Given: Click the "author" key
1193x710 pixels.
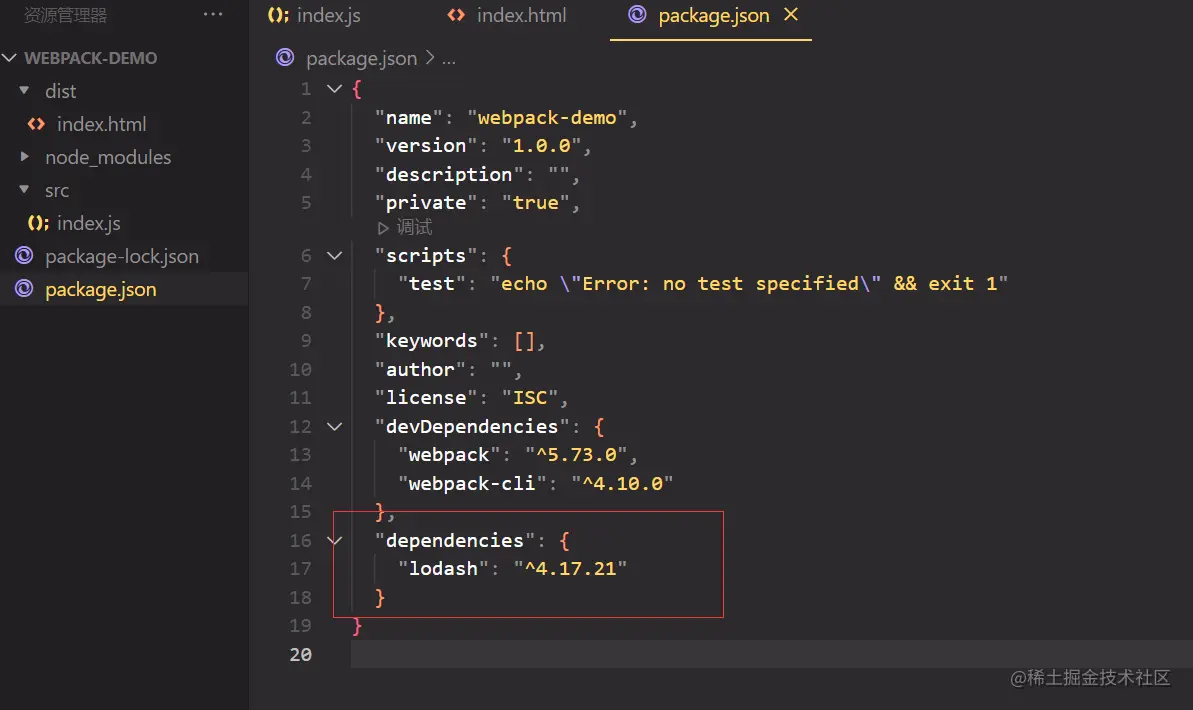Looking at the screenshot, I should click(x=420, y=369).
